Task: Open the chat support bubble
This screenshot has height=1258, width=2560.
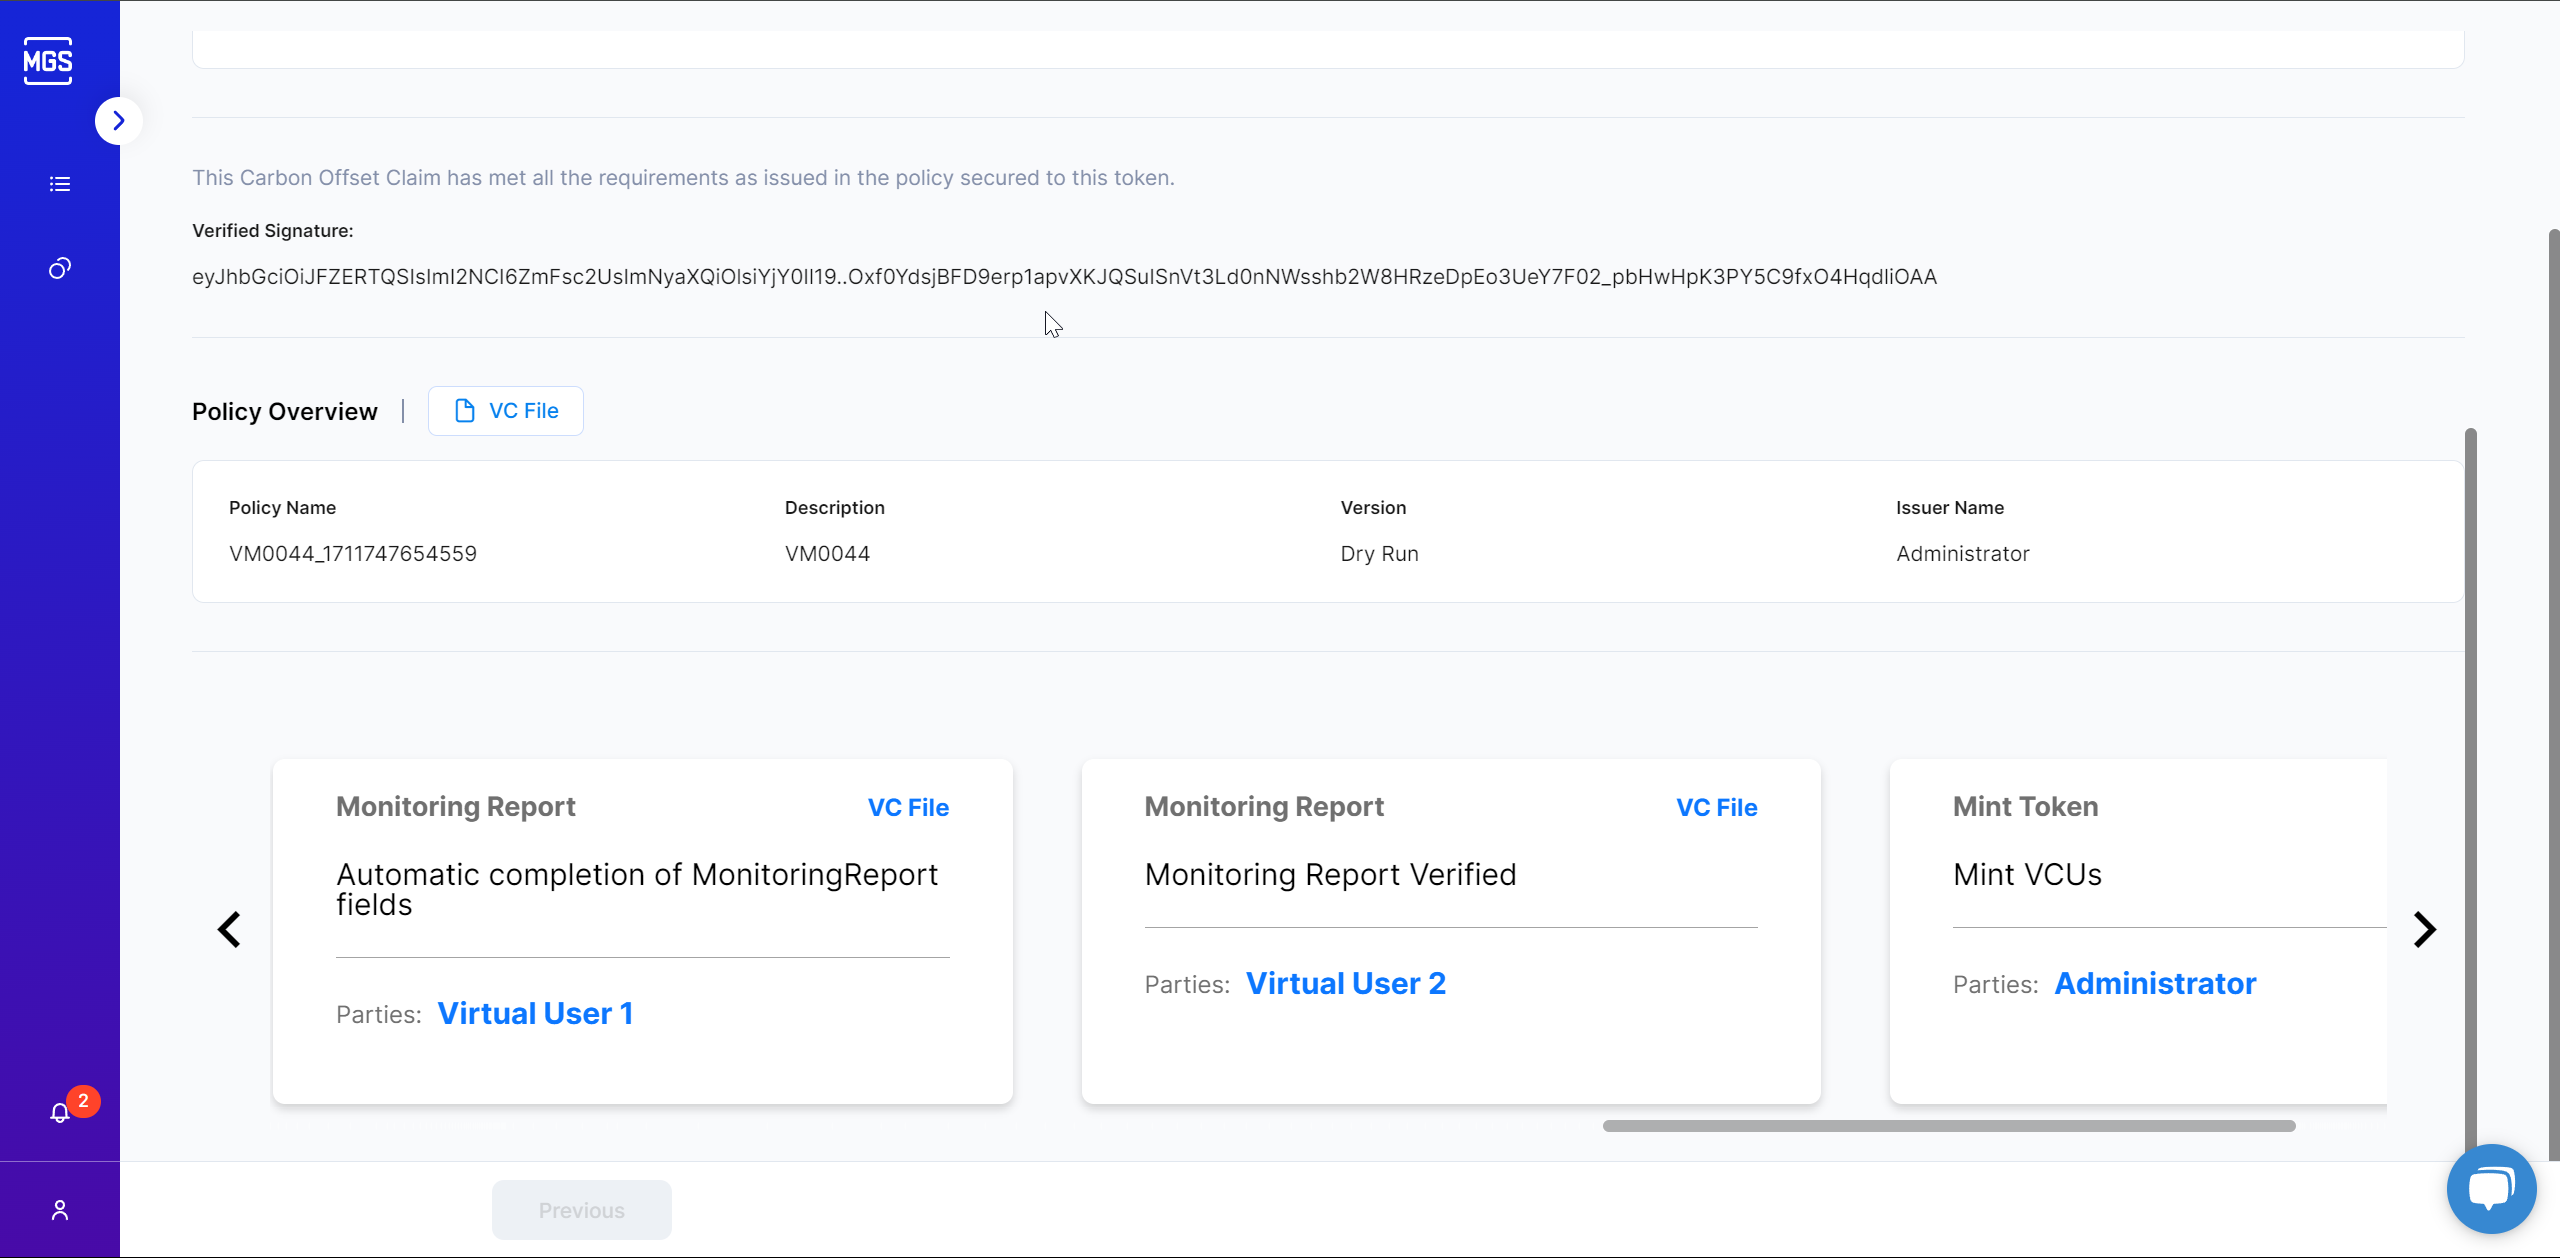Action: click(x=2491, y=1189)
